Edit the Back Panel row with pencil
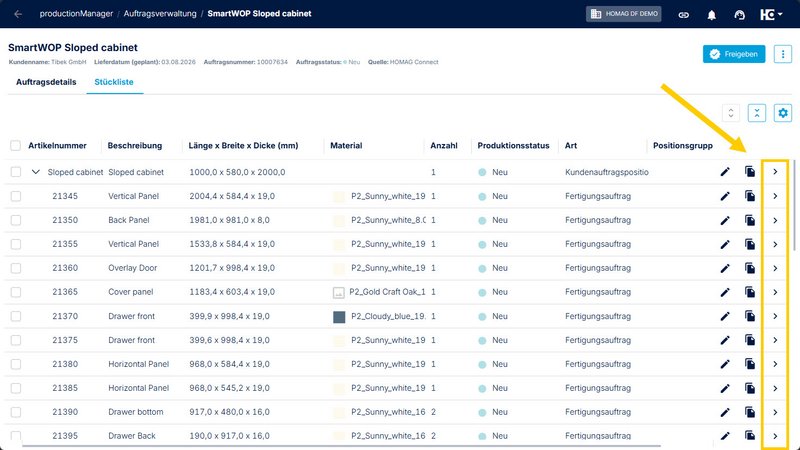This screenshot has width=800, height=450. tap(724, 220)
